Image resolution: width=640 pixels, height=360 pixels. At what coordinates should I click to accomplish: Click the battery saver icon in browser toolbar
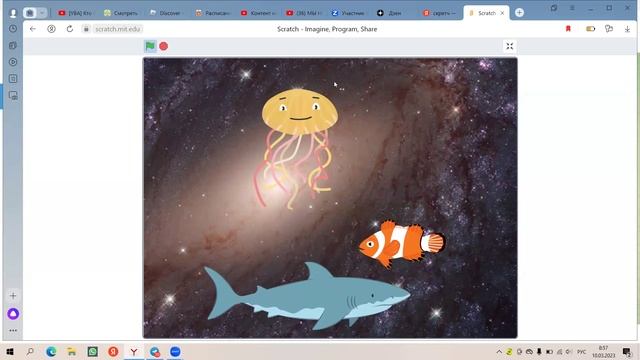[590, 29]
